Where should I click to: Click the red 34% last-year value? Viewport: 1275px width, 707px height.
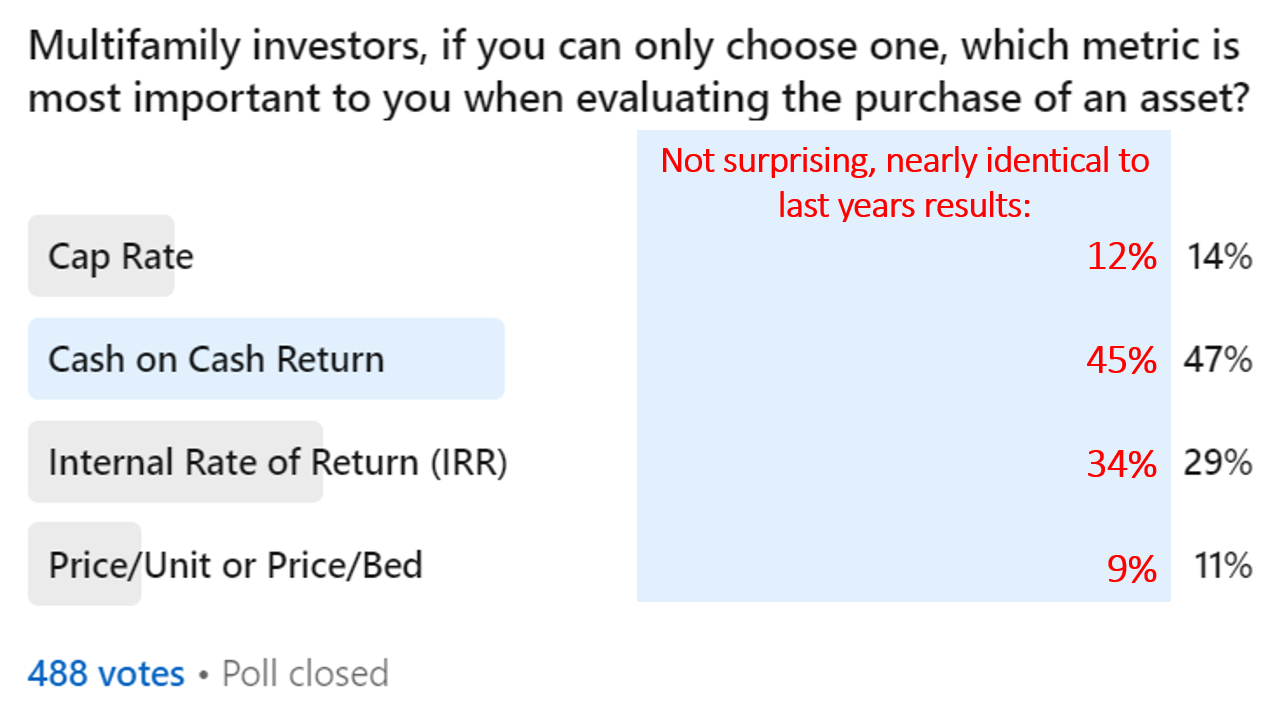click(x=1122, y=463)
